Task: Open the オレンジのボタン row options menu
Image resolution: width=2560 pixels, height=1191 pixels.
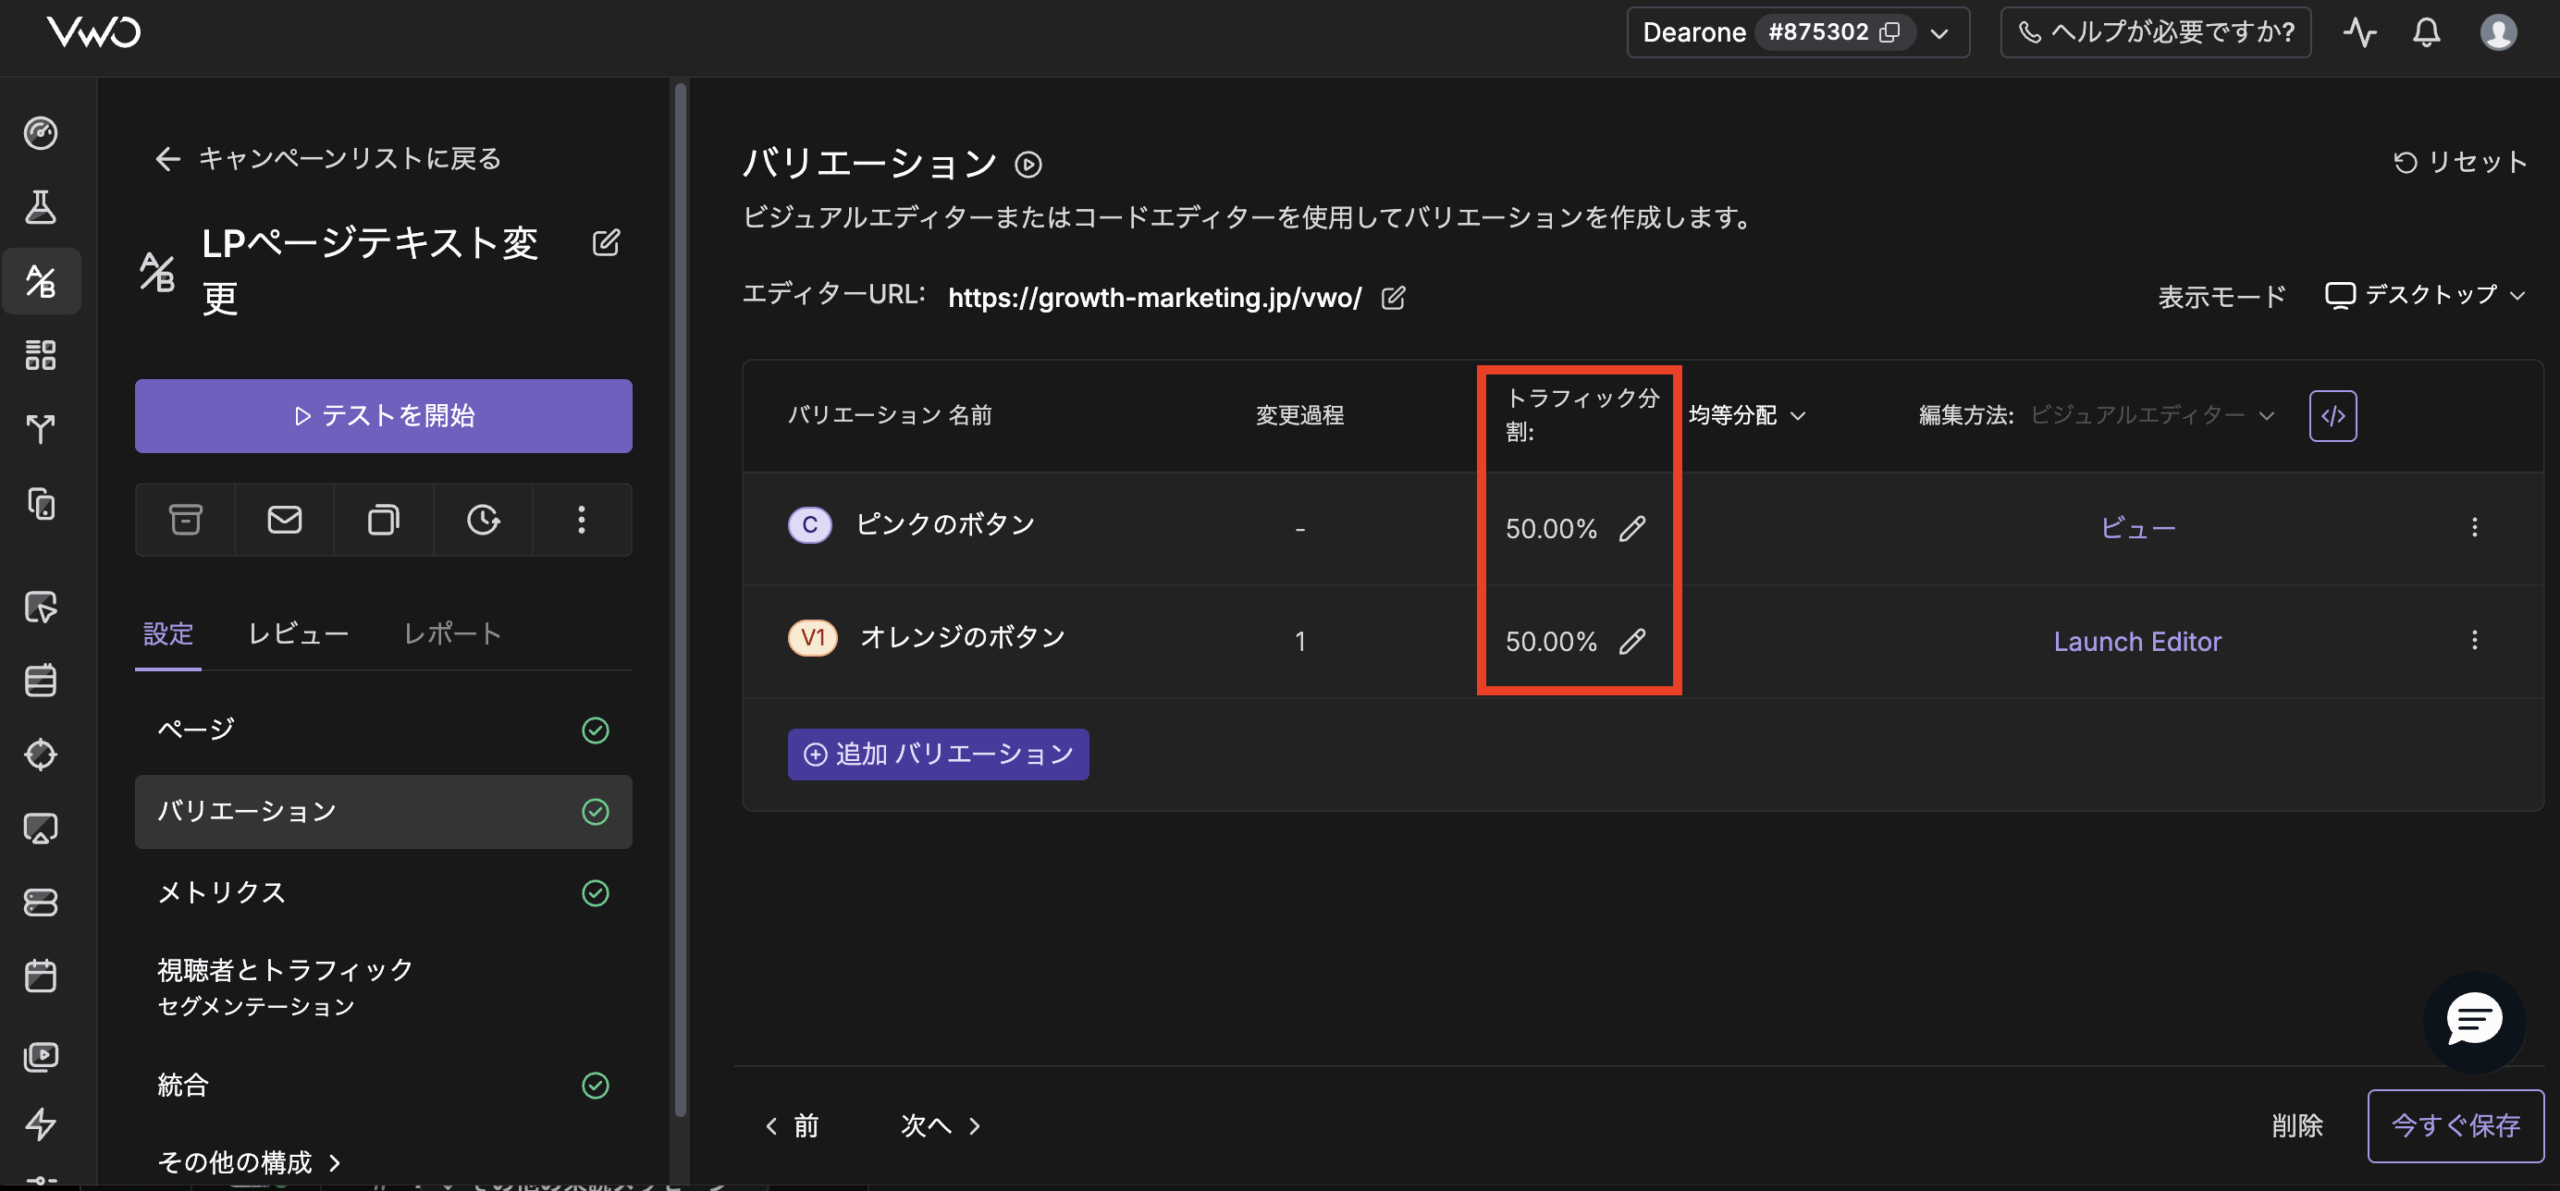Action: point(2475,641)
